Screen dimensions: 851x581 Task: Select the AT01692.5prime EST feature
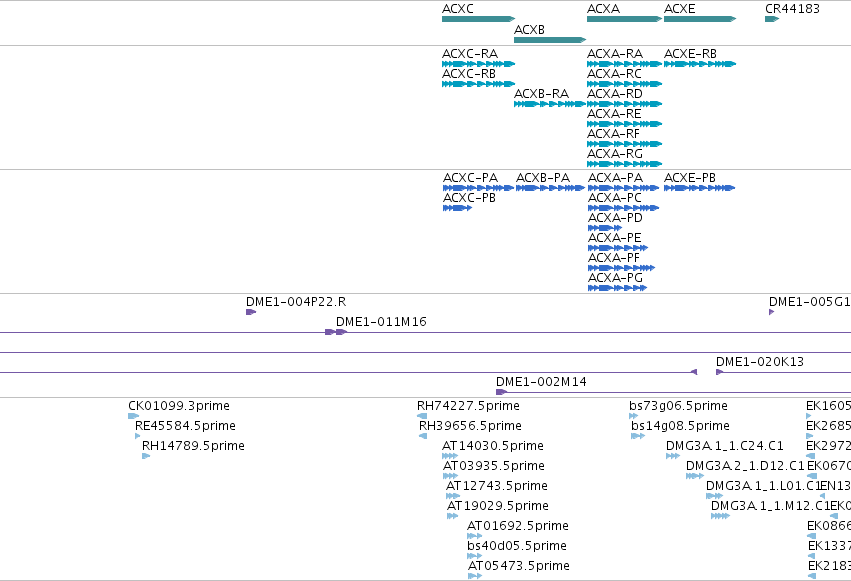click(474, 536)
